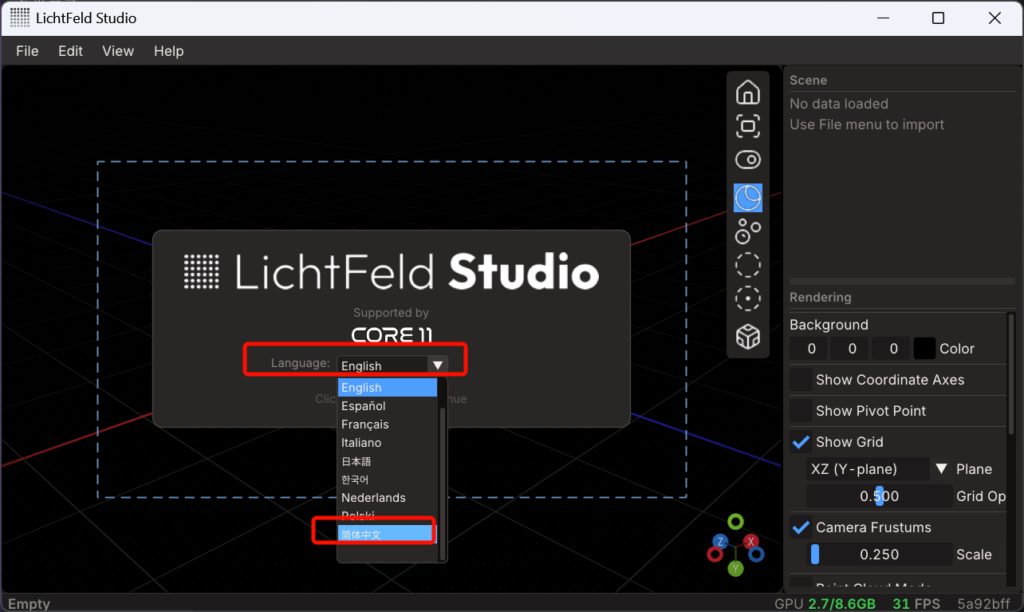Click the fullscreen frame icon
The width and height of the screenshot is (1024, 612).
[x=747, y=126]
